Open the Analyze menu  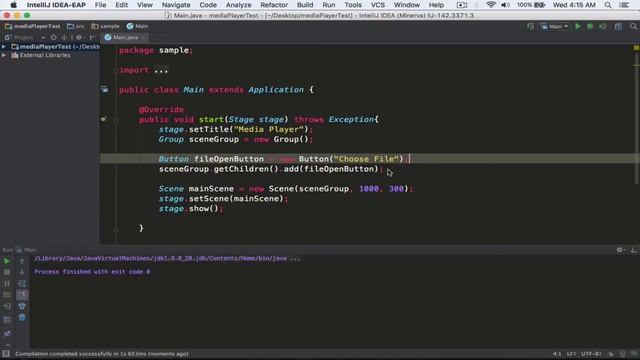(238, 5)
